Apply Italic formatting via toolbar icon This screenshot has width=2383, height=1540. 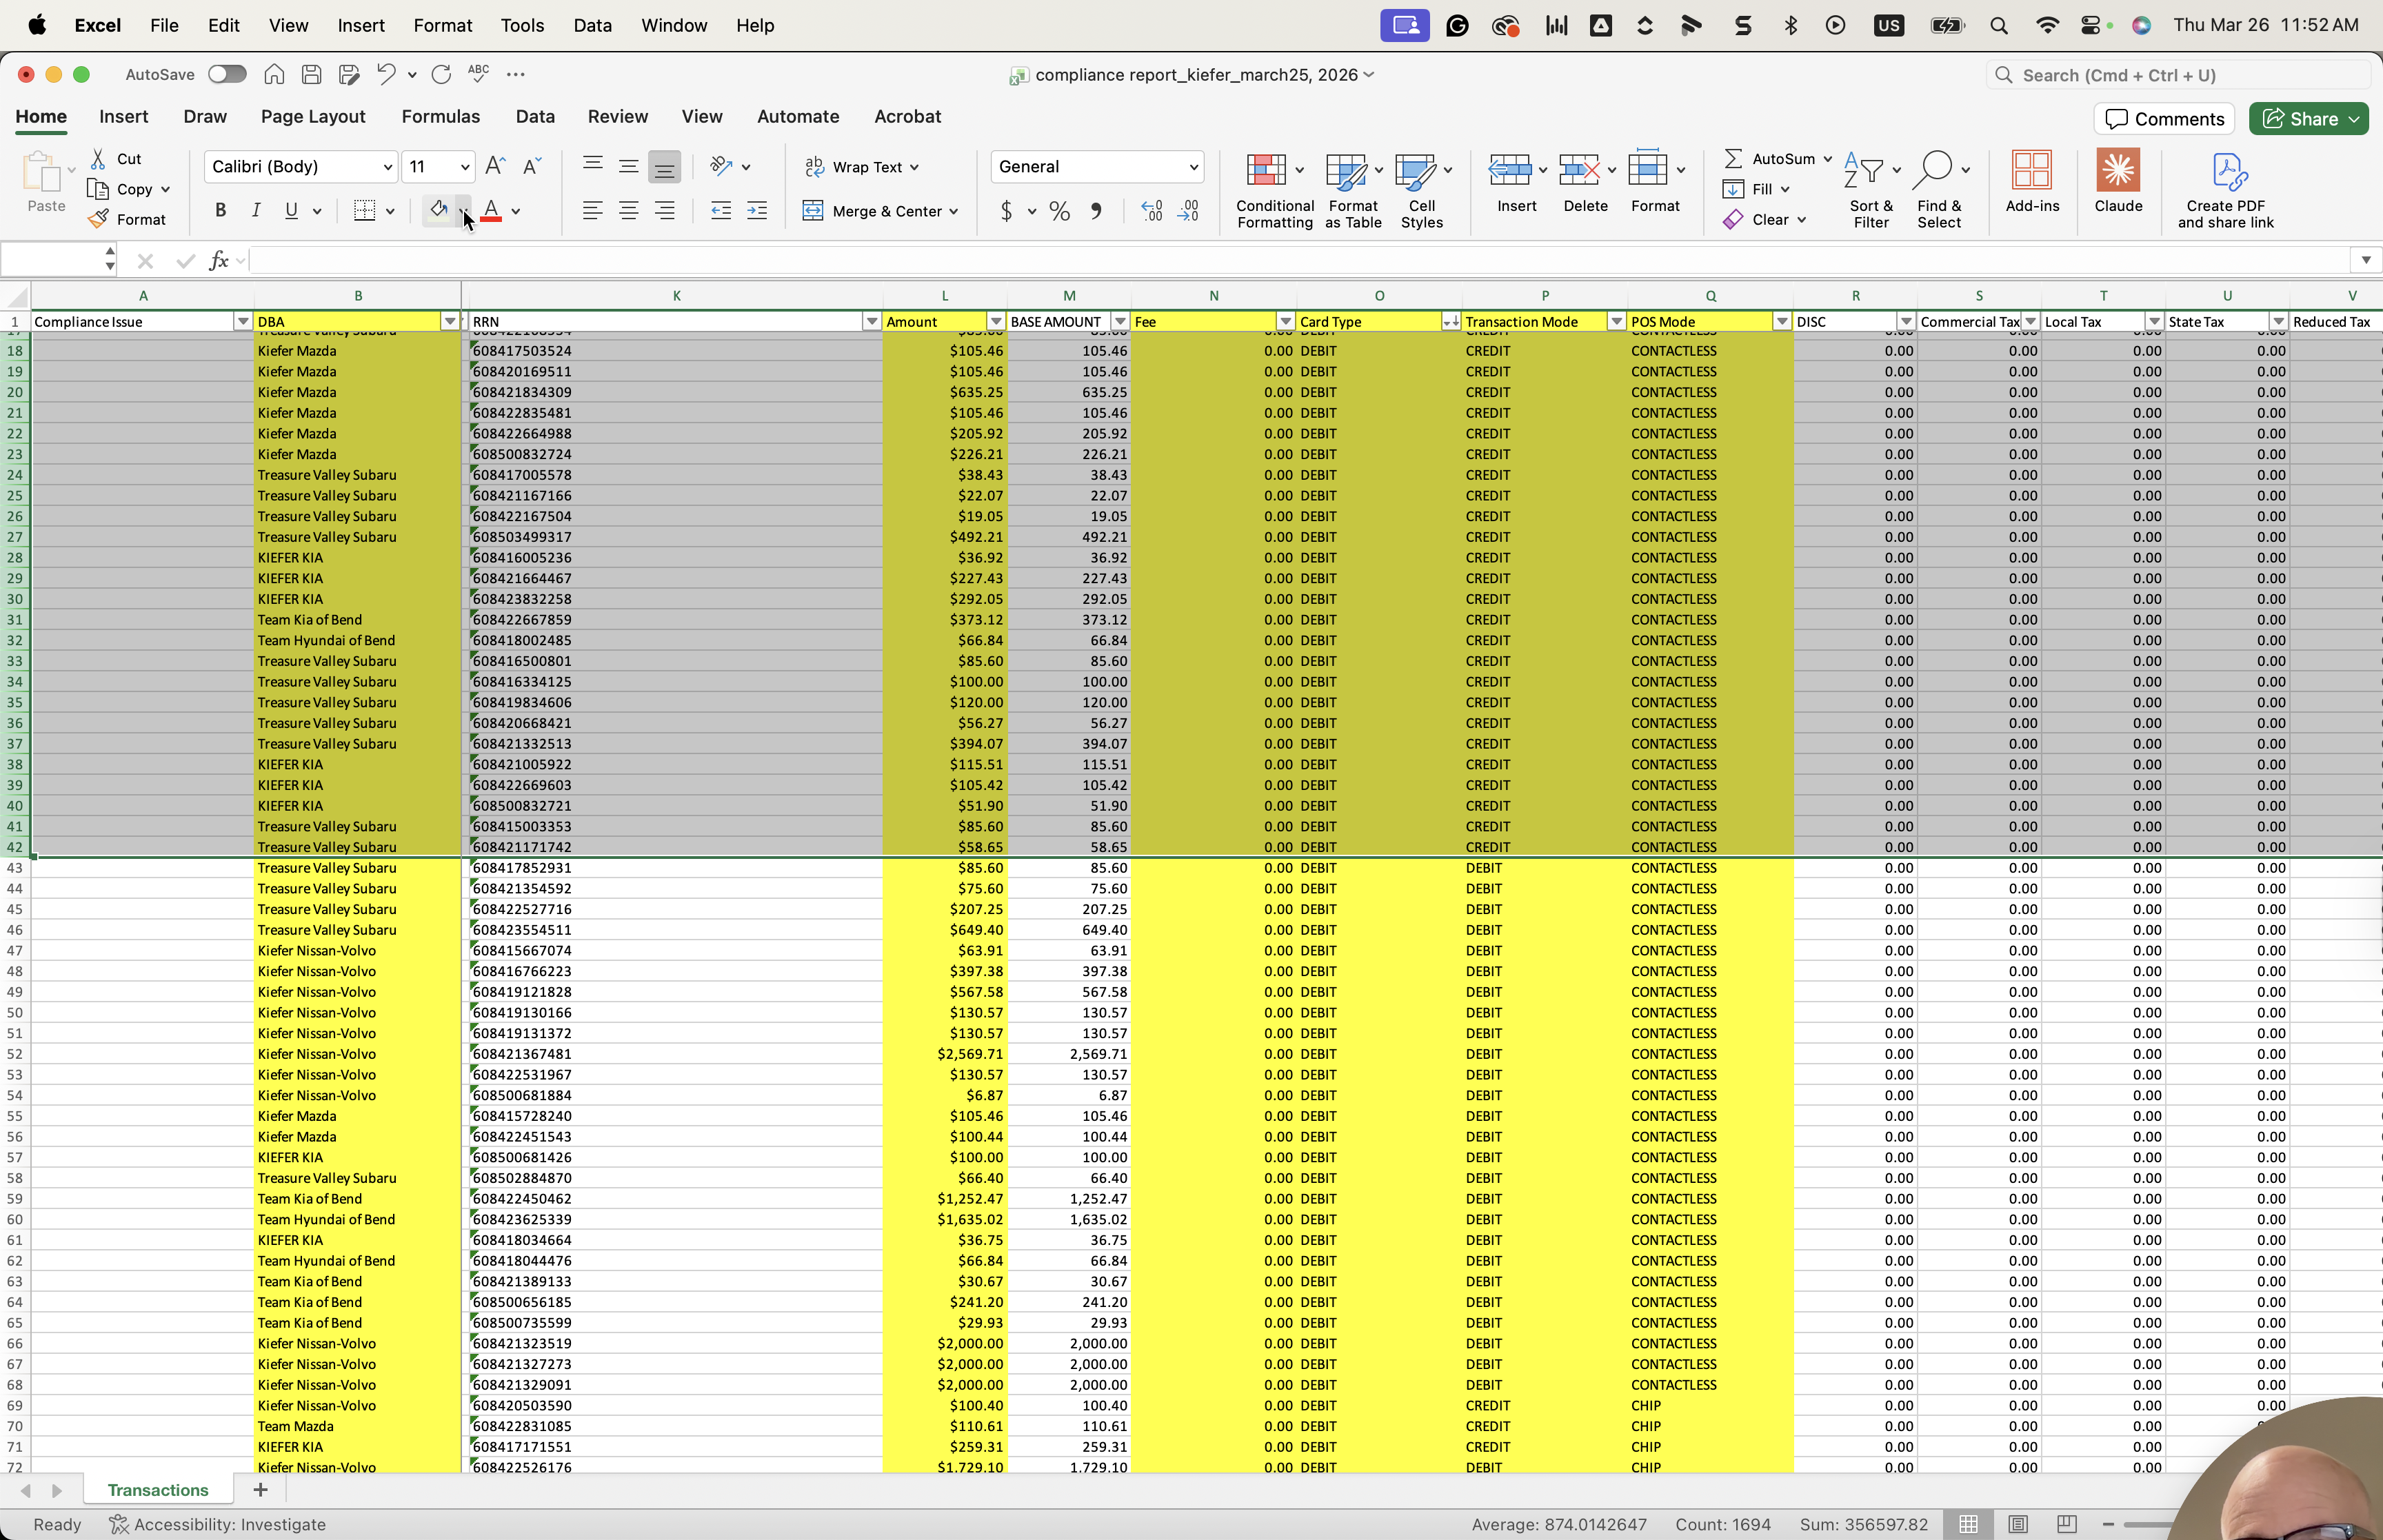click(256, 211)
